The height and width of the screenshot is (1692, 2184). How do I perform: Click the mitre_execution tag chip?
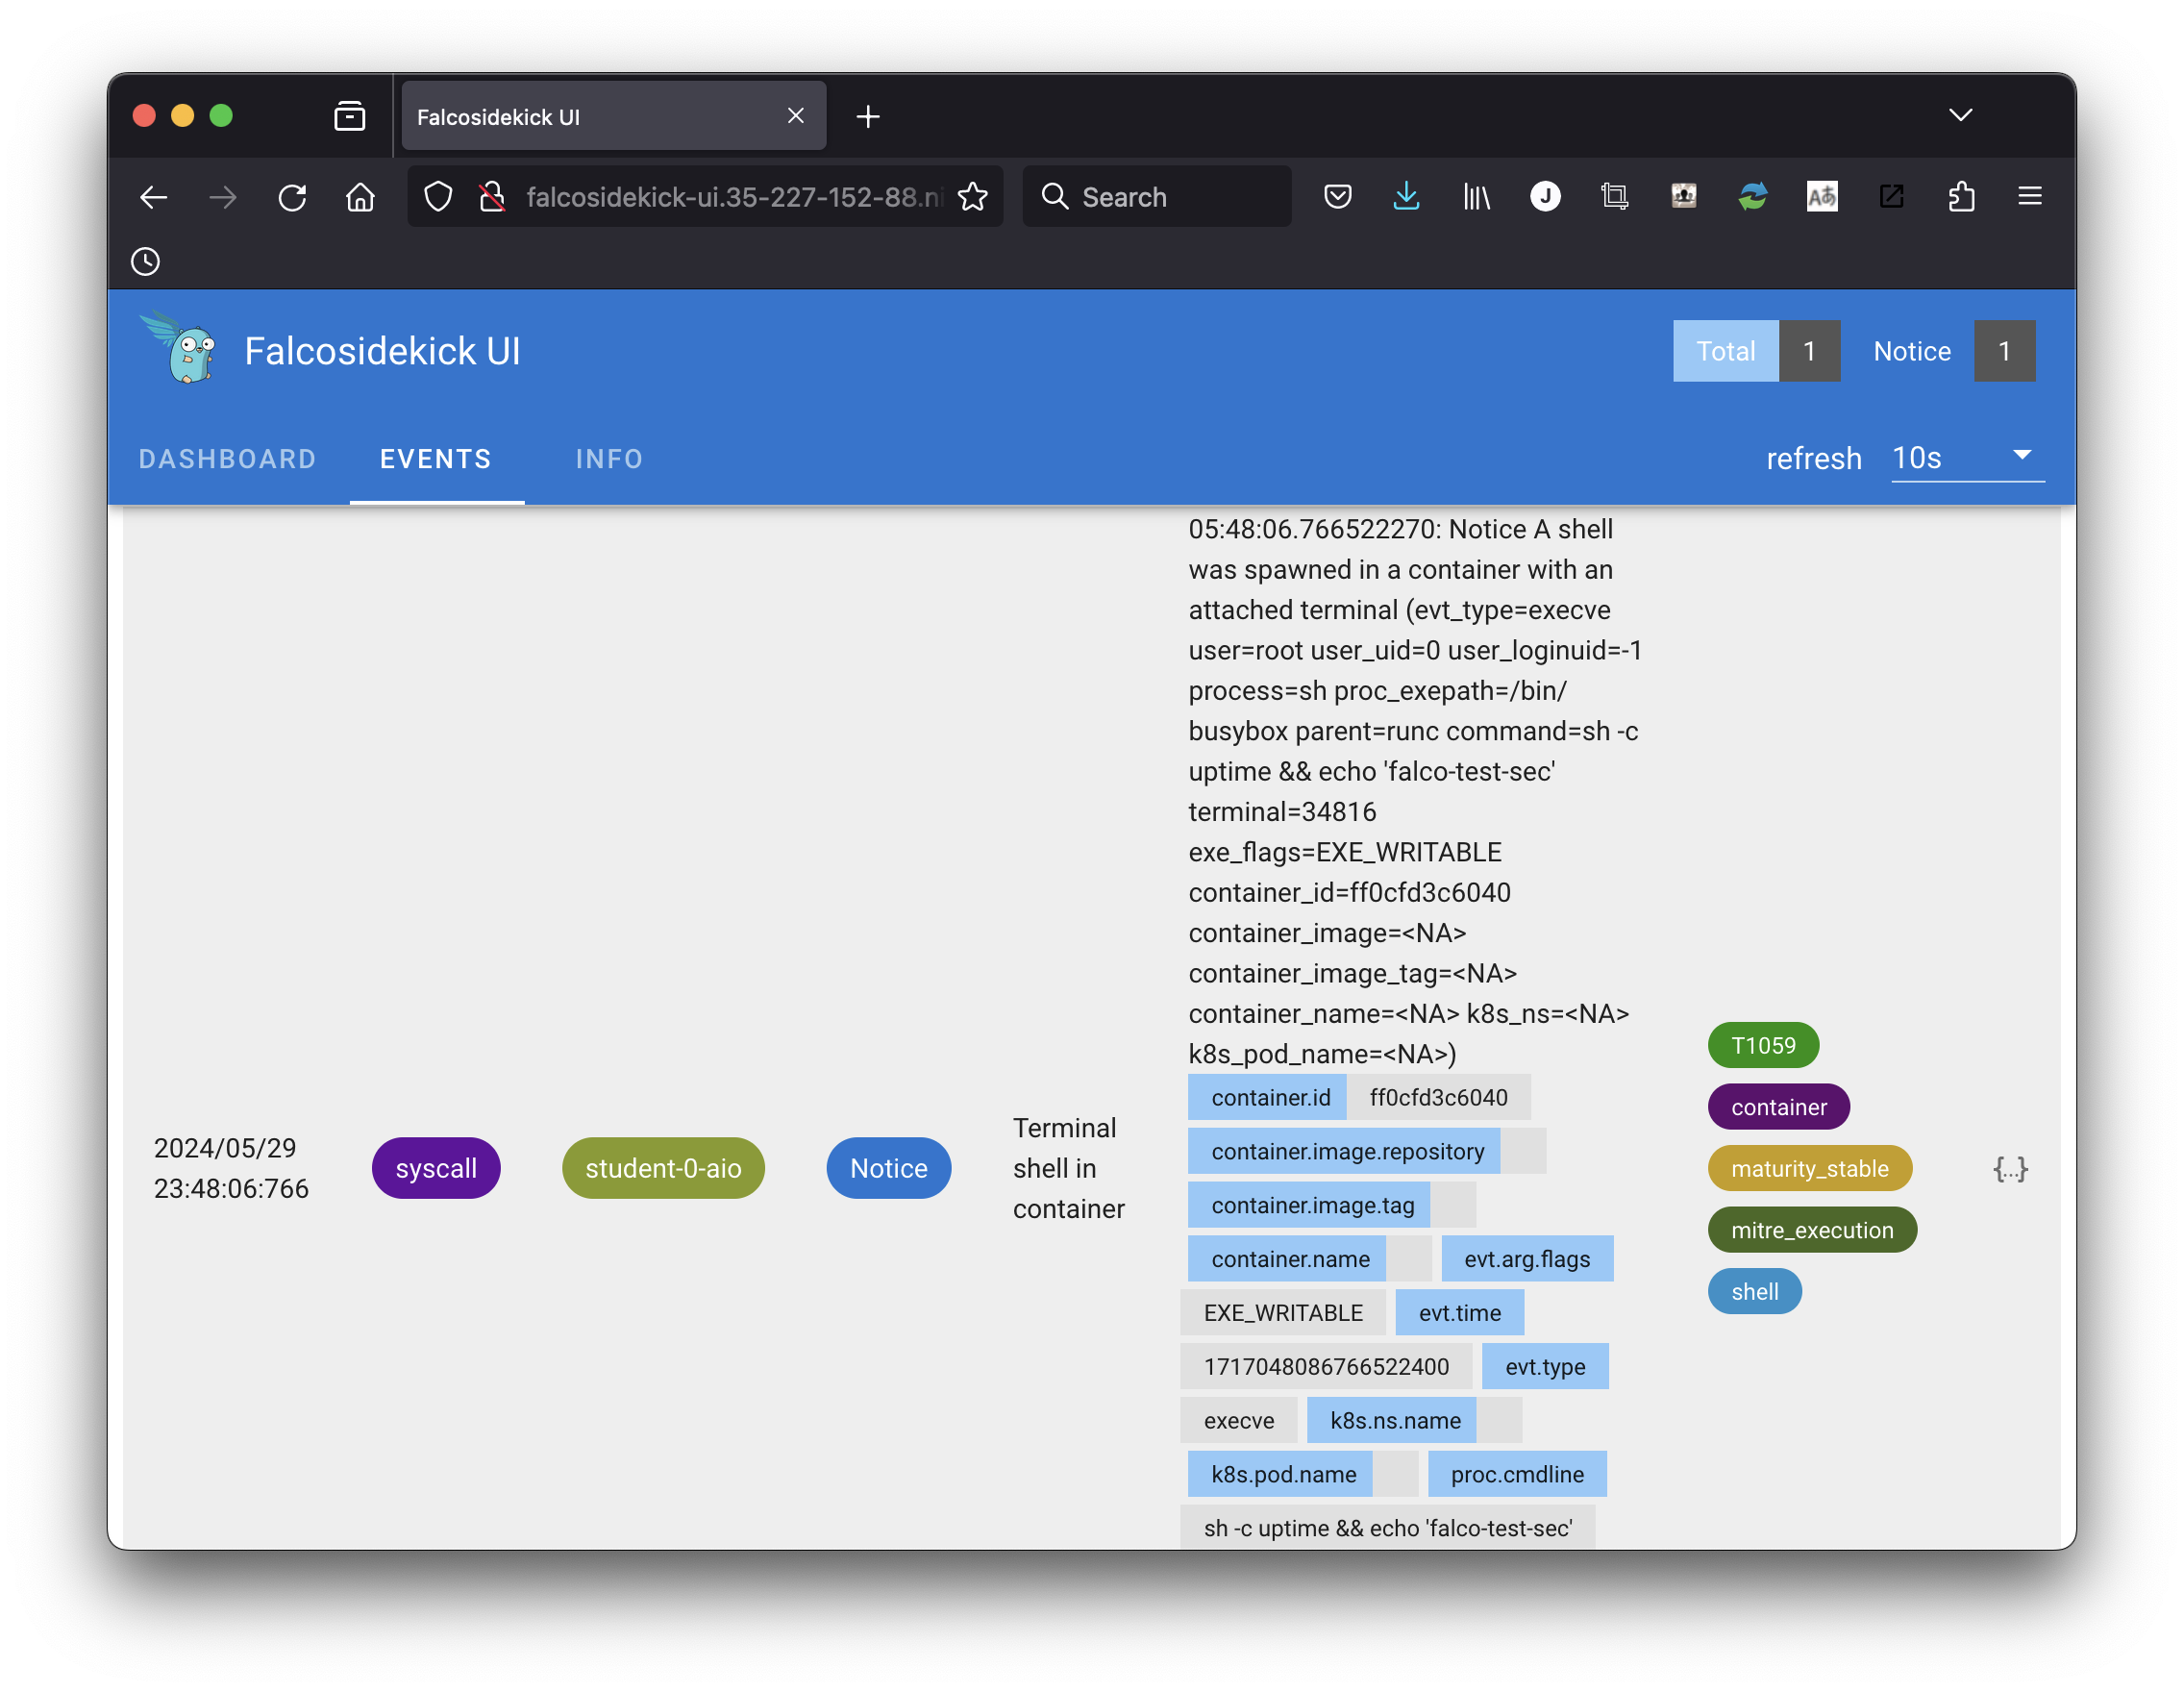tap(1812, 1230)
